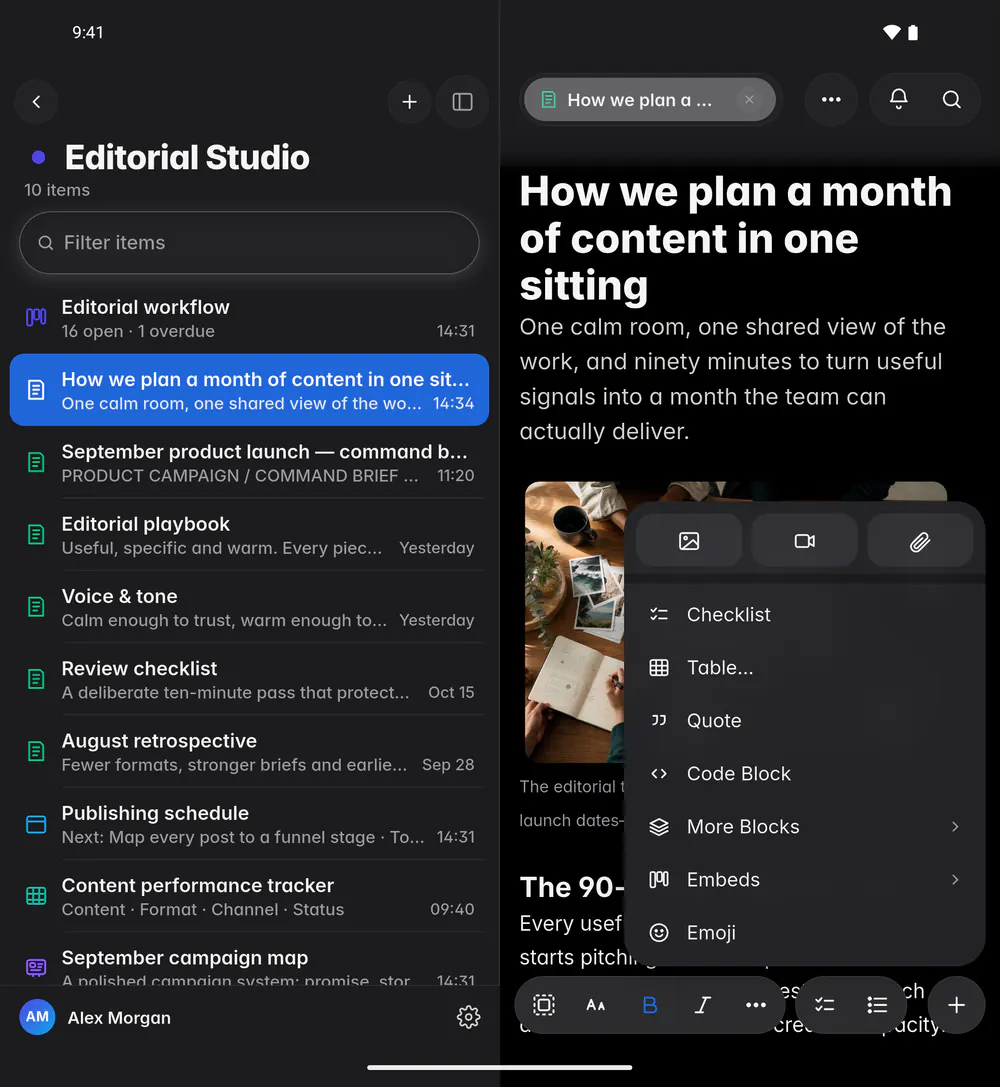The image size is (1000, 1087).
Task: Click the block selection icon in the format toolbar
Action: pos(544,1005)
